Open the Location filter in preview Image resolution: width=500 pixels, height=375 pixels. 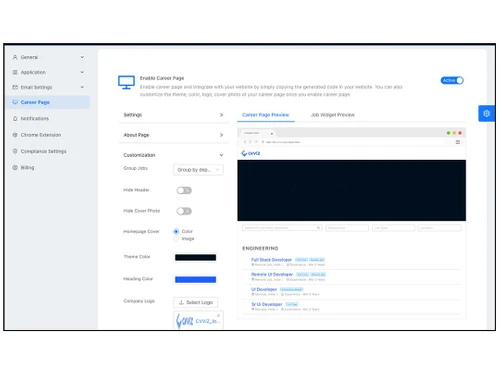(x=440, y=228)
